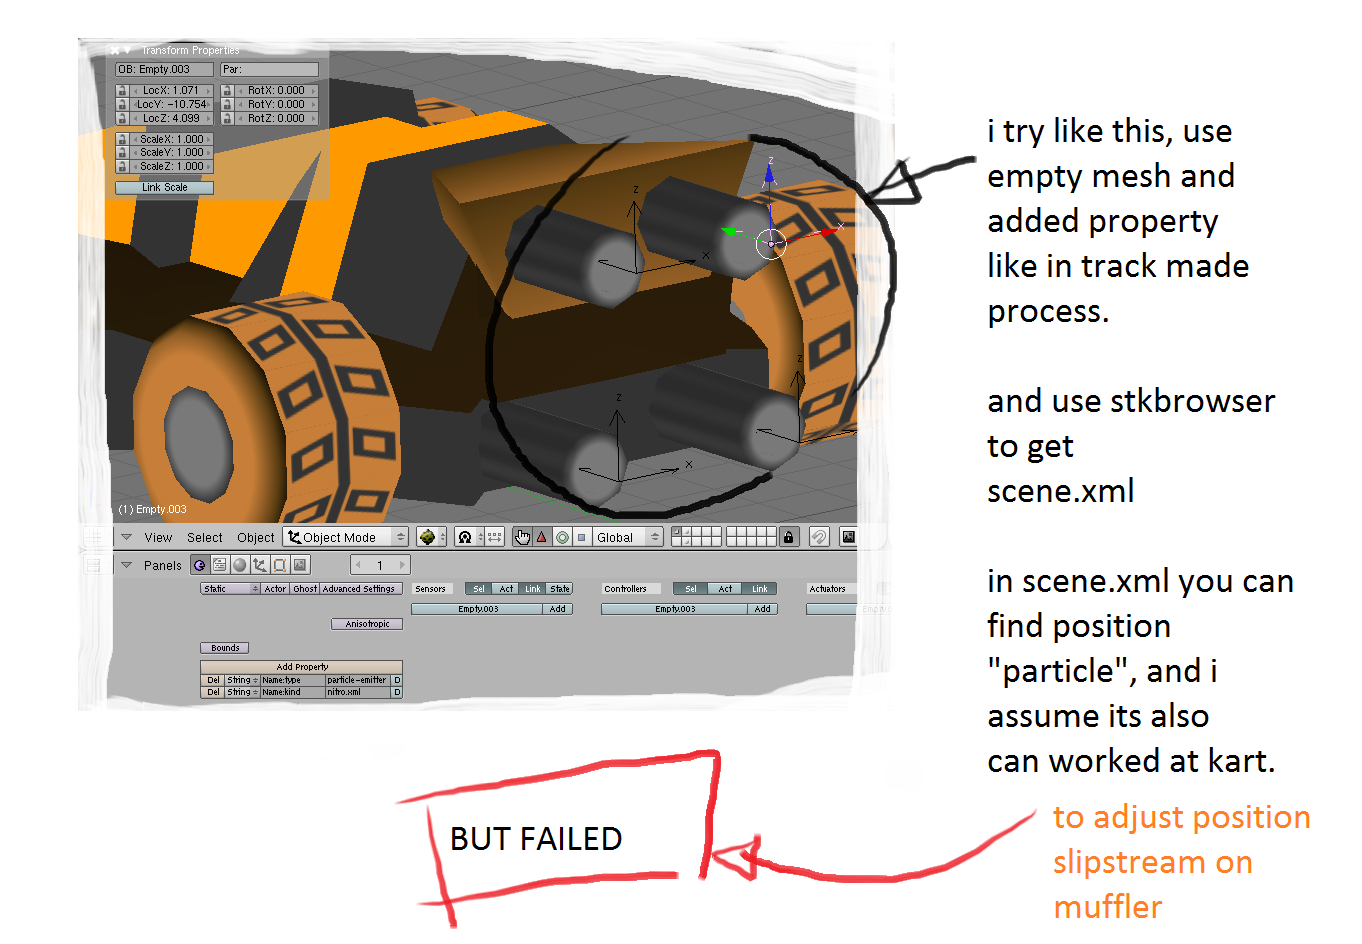Open the Shading sphere context icon
Image resolution: width=1362 pixels, height=944 pixels.
240,565
